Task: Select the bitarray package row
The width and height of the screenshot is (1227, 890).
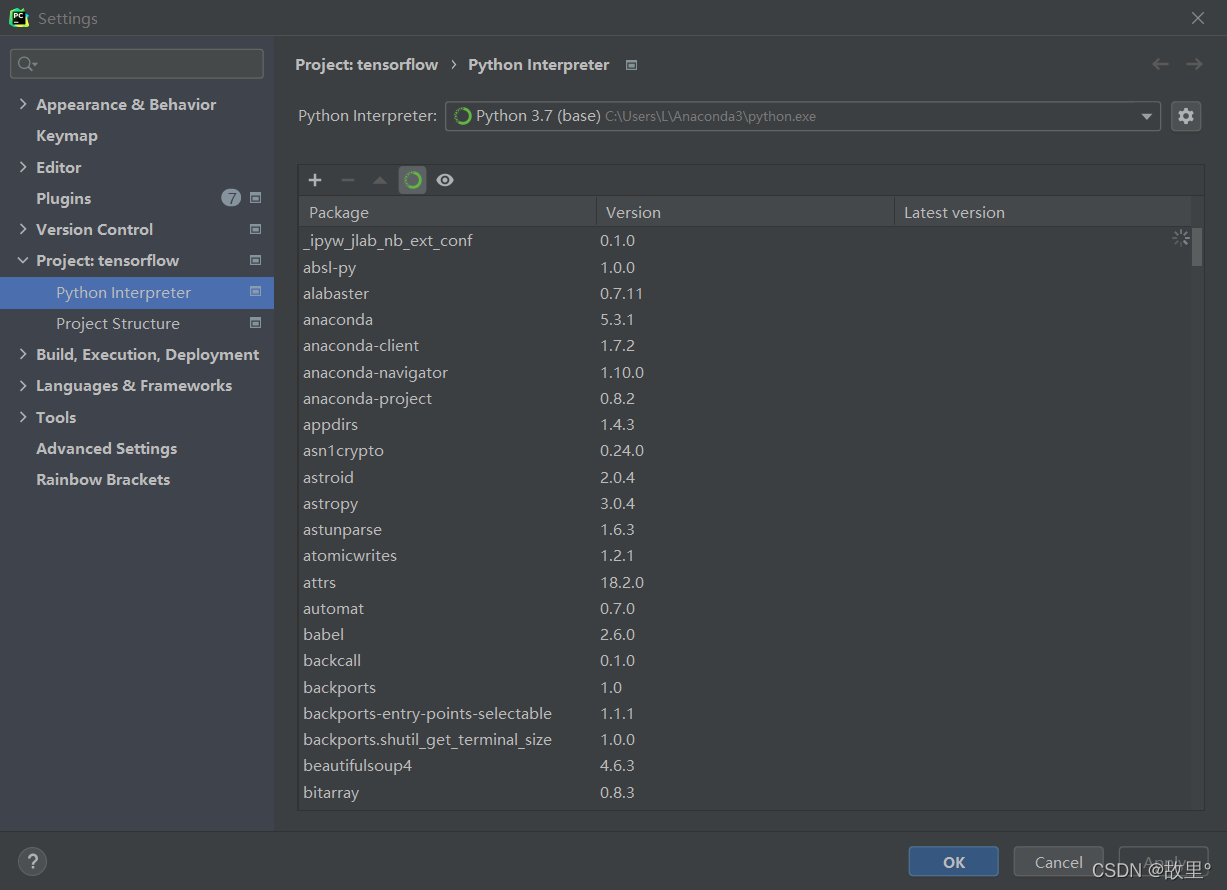Action: 745,792
